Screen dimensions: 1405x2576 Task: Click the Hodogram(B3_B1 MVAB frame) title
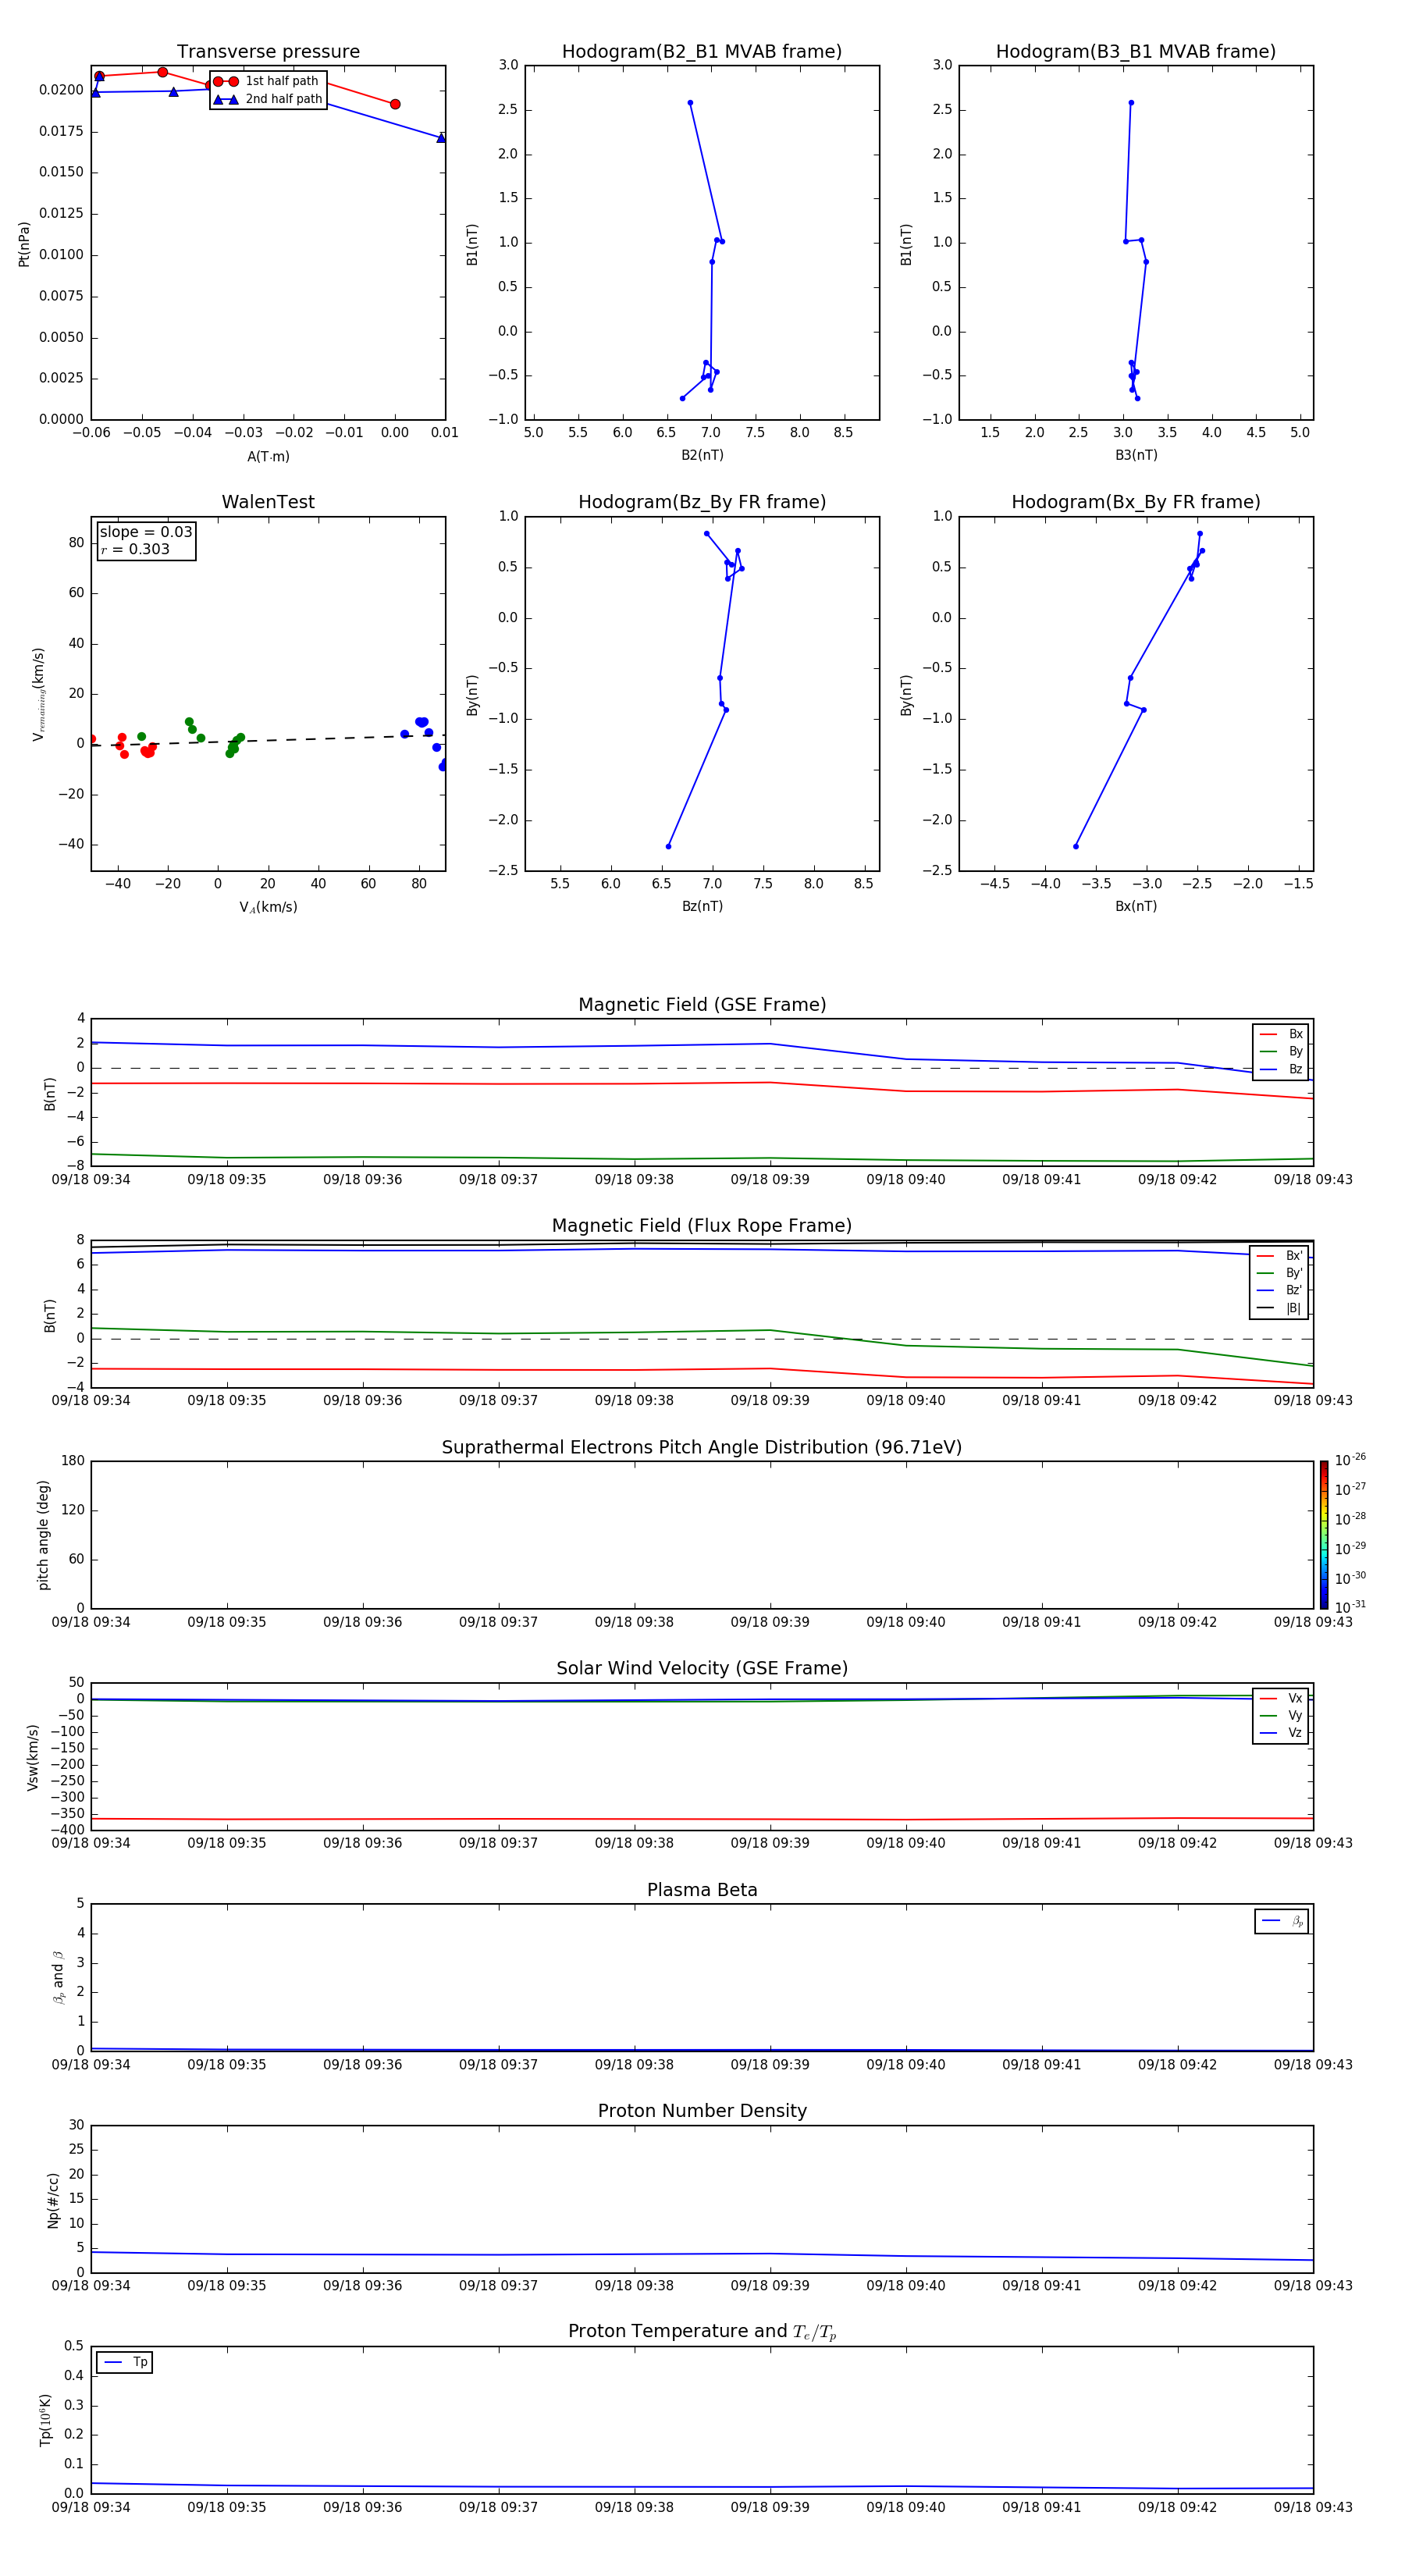[x=1136, y=52]
